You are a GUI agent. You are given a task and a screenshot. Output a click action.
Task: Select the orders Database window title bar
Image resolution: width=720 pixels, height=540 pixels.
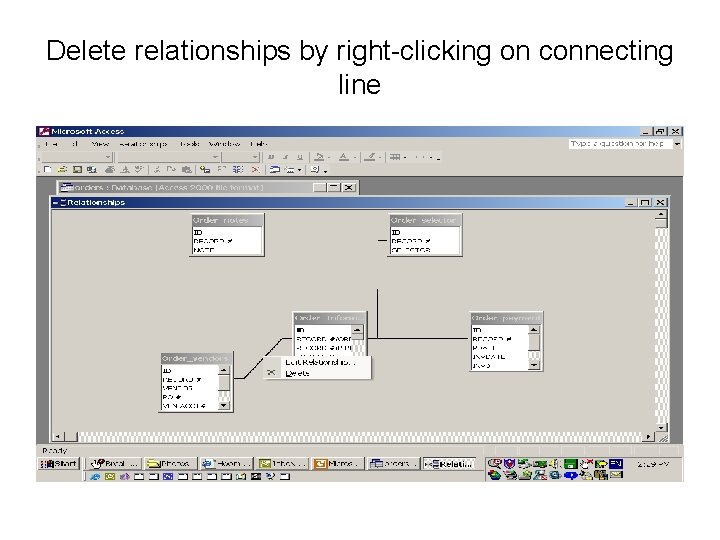click(x=208, y=187)
